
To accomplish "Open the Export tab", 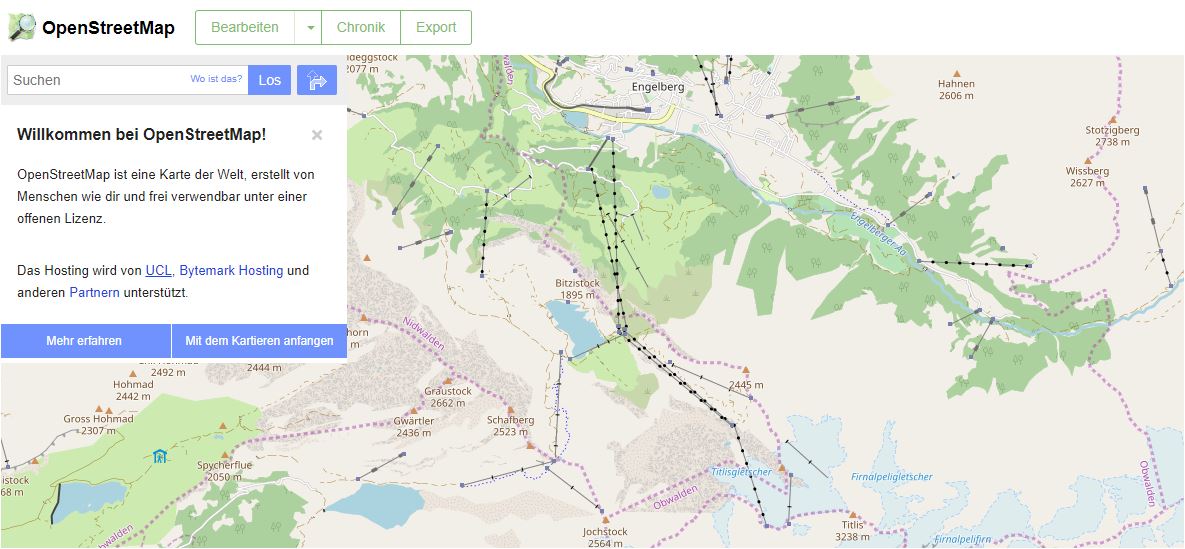I will tap(436, 27).
